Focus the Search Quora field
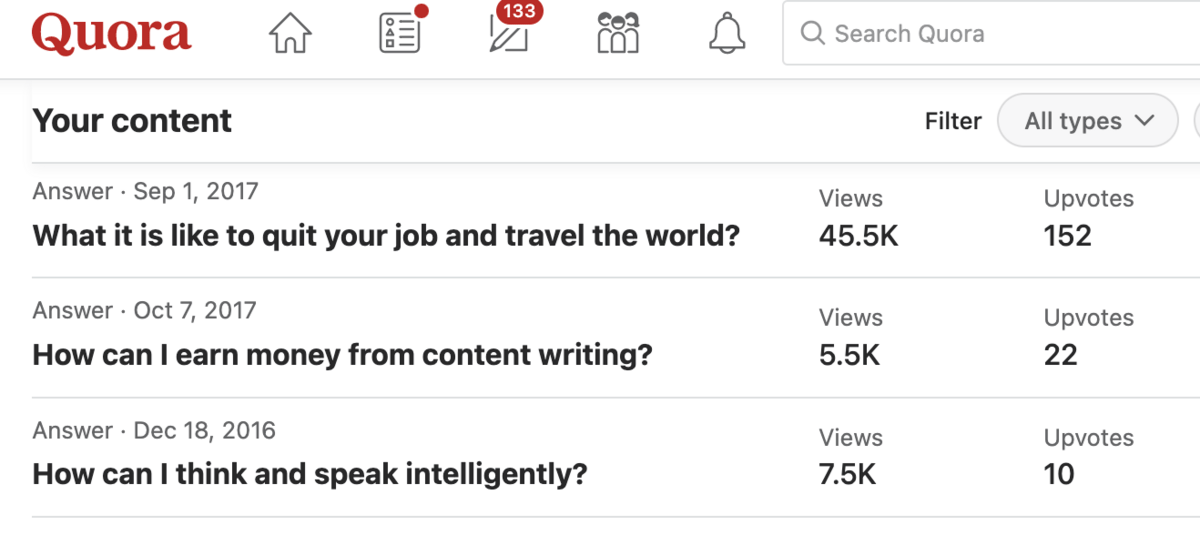1200x535 pixels. (x=991, y=33)
